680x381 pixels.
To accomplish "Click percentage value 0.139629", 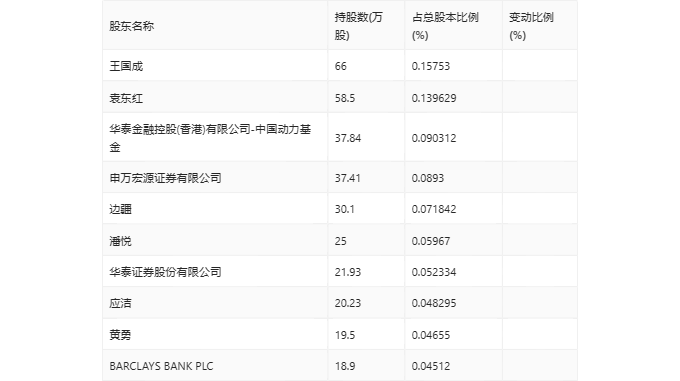I will click(434, 98).
